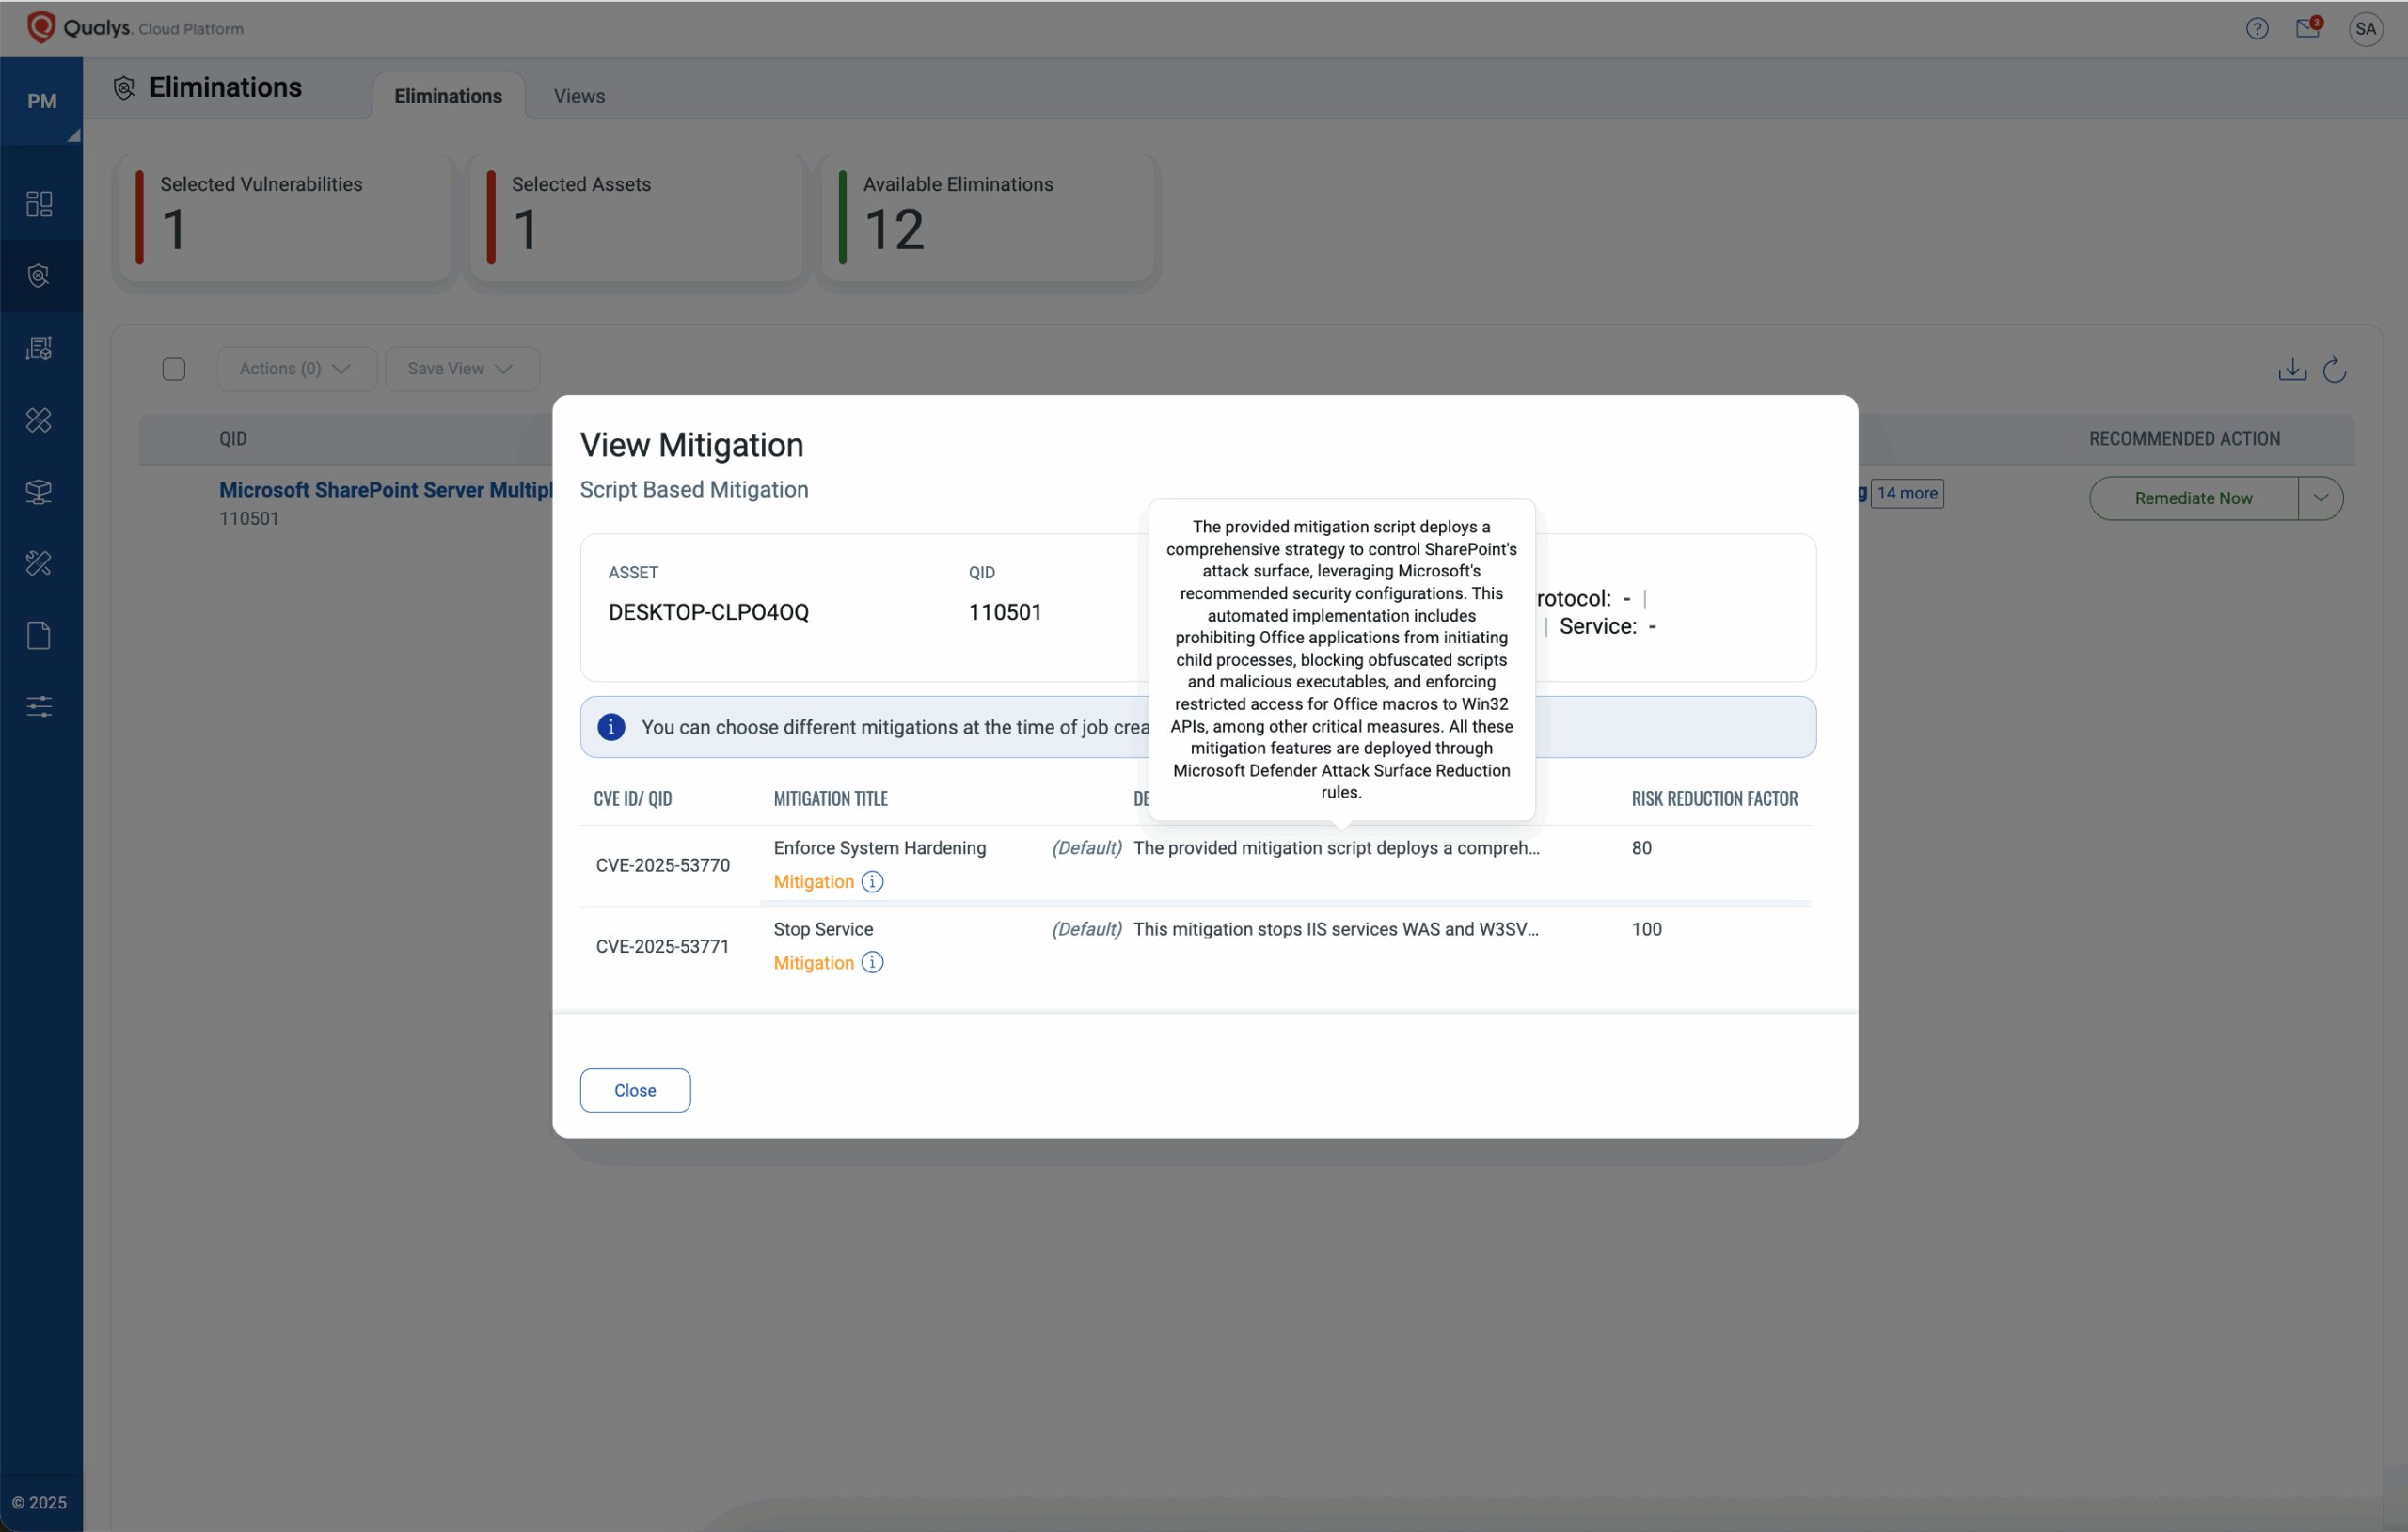Click the Available Eliminations card
Image resolution: width=2408 pixels, height=1532 pixels.
click(988, 218)
